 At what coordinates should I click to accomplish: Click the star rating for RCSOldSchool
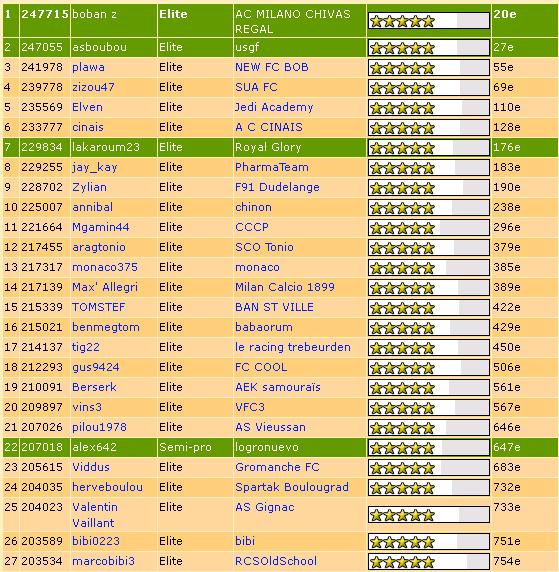pos(429,562)
